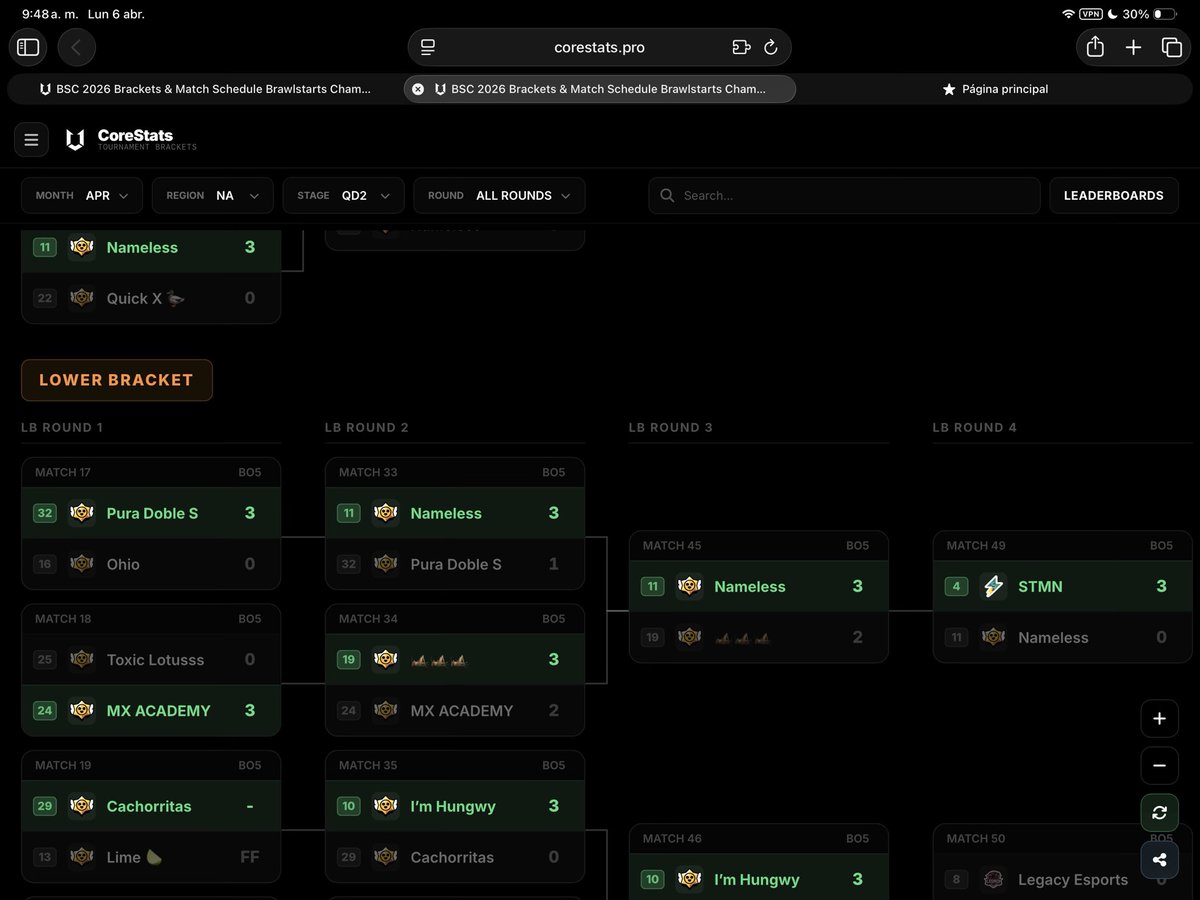Zoom out the bracket with minus button

(1159, 766)
